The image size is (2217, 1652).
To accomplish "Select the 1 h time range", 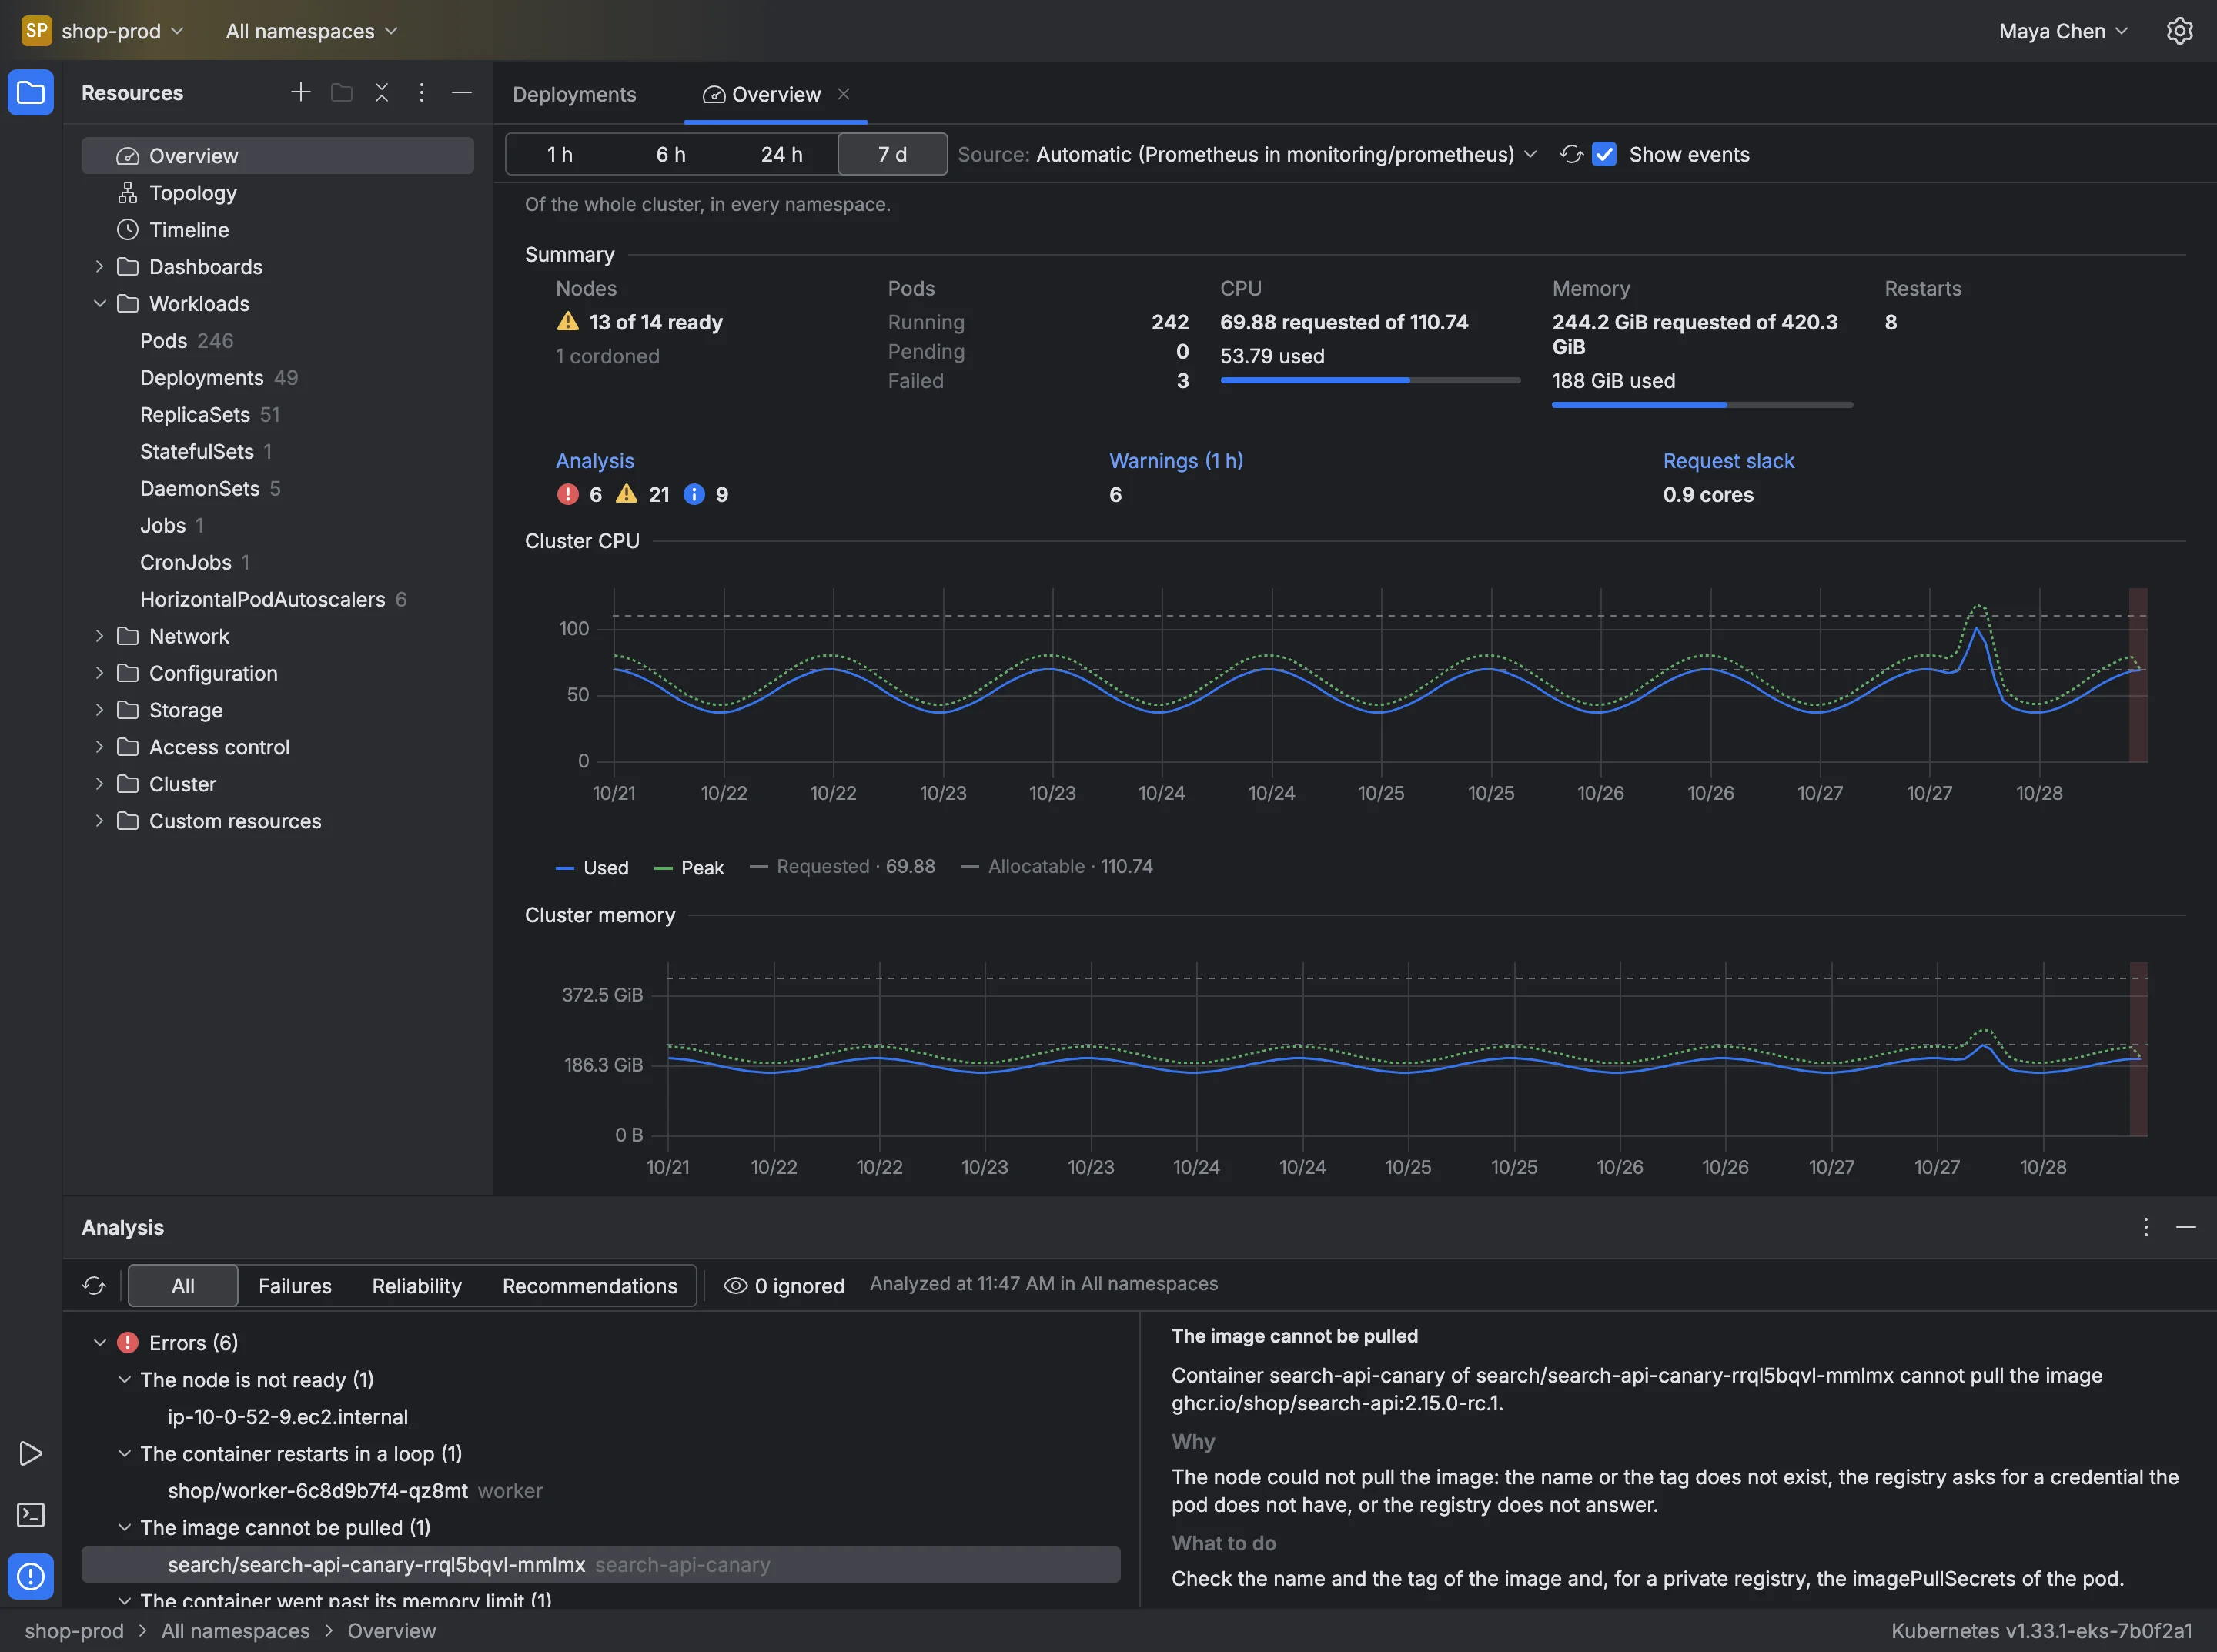I will [560, 154].
